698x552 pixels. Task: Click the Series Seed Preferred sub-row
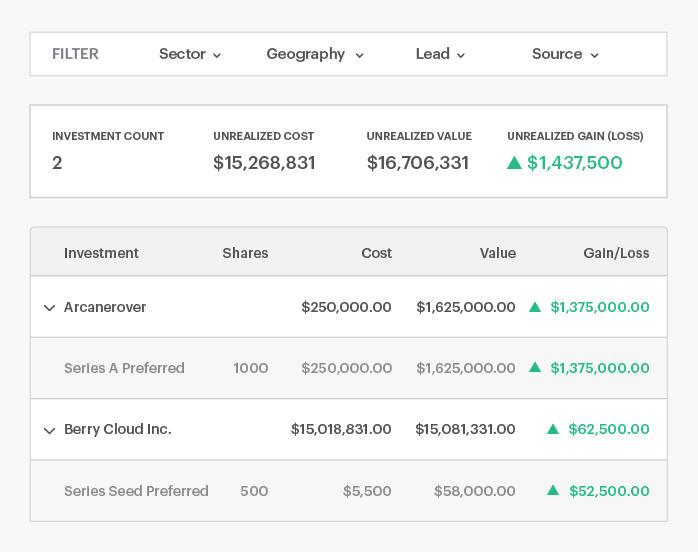(x=136, y=491)
